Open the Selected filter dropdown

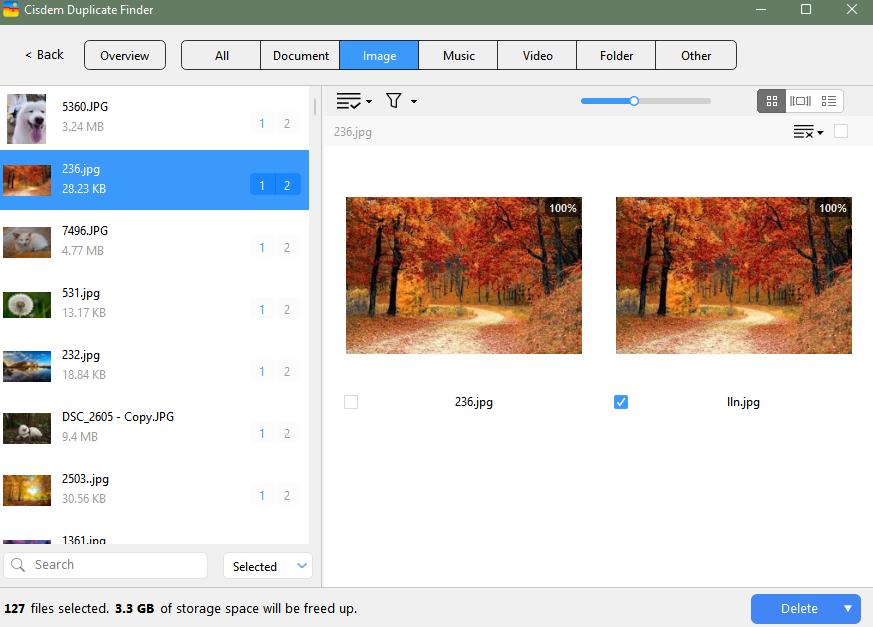pyautogui.click(x=267, y=565)
